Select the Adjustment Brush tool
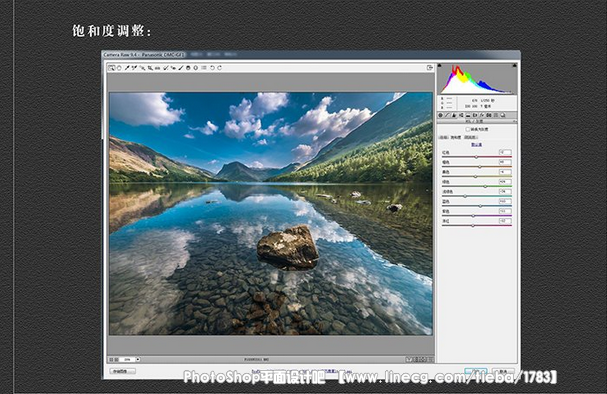The image size is (607, 394). point(181,68)
